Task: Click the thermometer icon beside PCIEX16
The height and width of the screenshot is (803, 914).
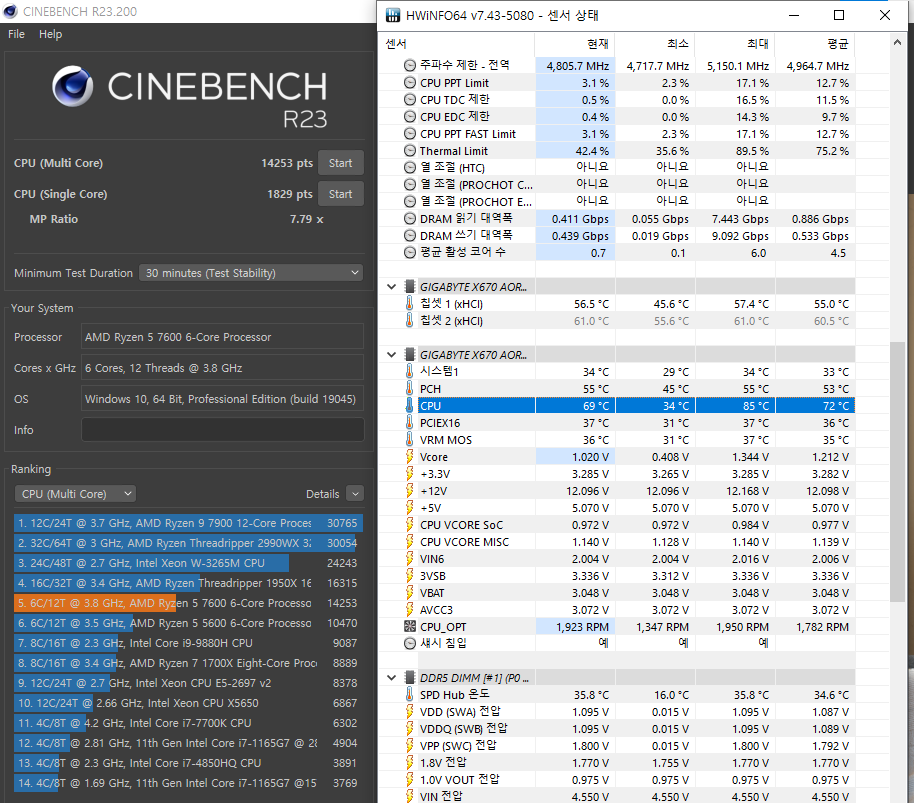Action: click(409, 422)
